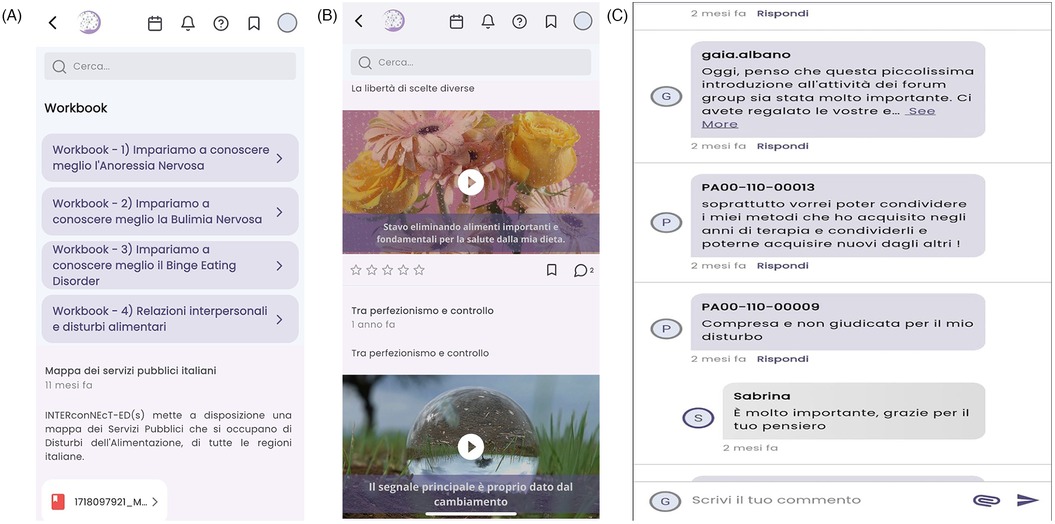Open Workbook 3 on Binge Eating Disorder

[169, 265]
